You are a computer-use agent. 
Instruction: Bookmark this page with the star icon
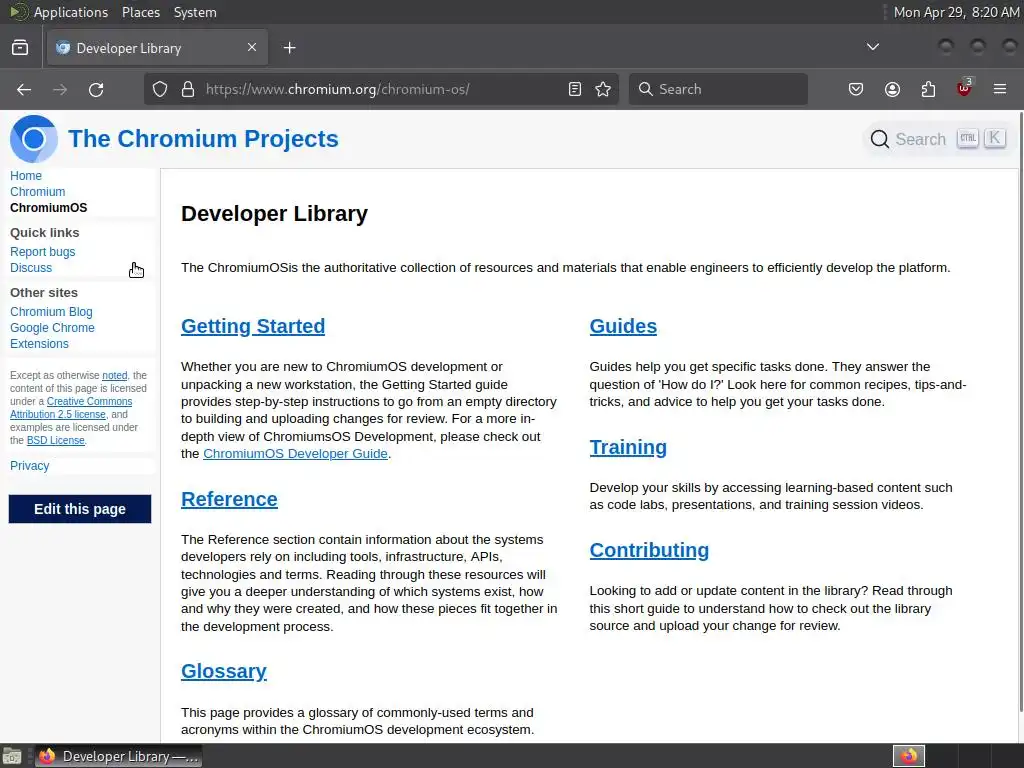click(x=603, y=89)
